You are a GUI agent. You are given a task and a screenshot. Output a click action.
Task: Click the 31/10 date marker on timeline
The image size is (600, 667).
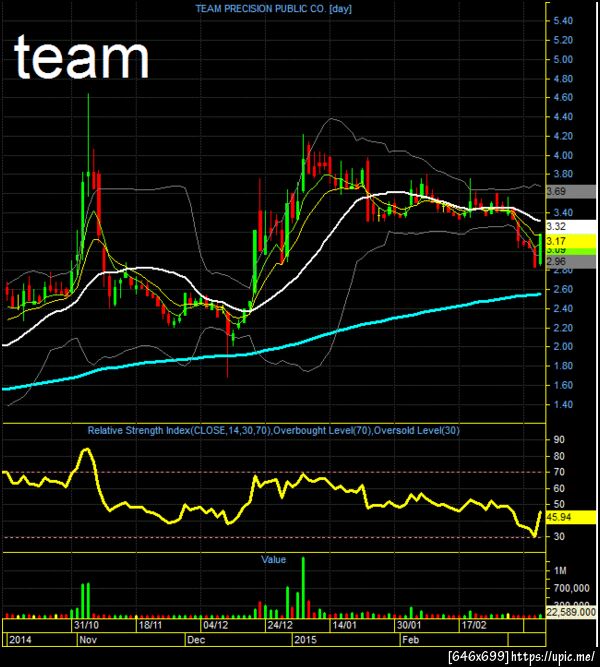(86, 625)
